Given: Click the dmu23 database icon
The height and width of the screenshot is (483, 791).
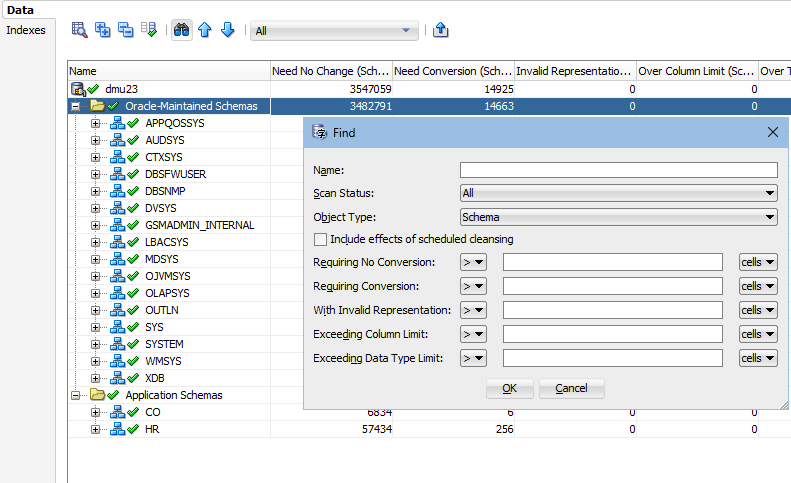Looking at the screenshot, I should pos(78,89).
